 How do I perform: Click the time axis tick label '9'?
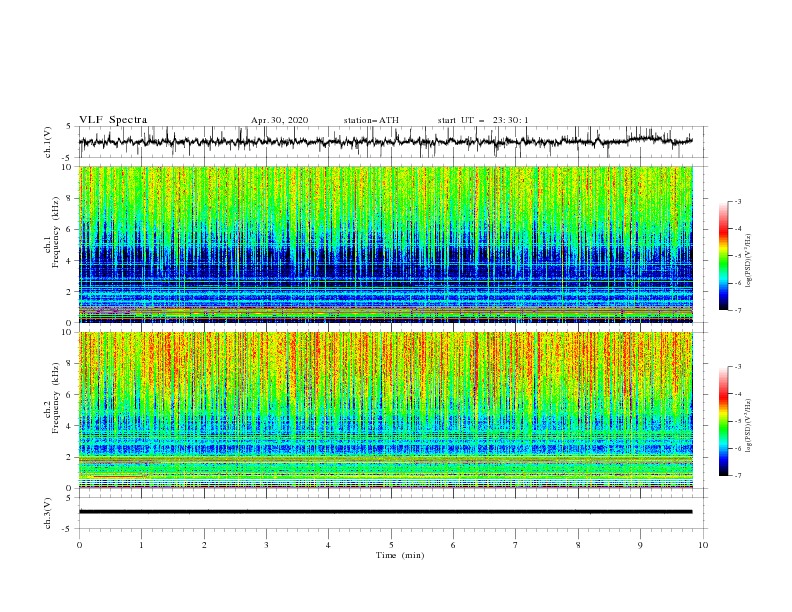(640, 545)
